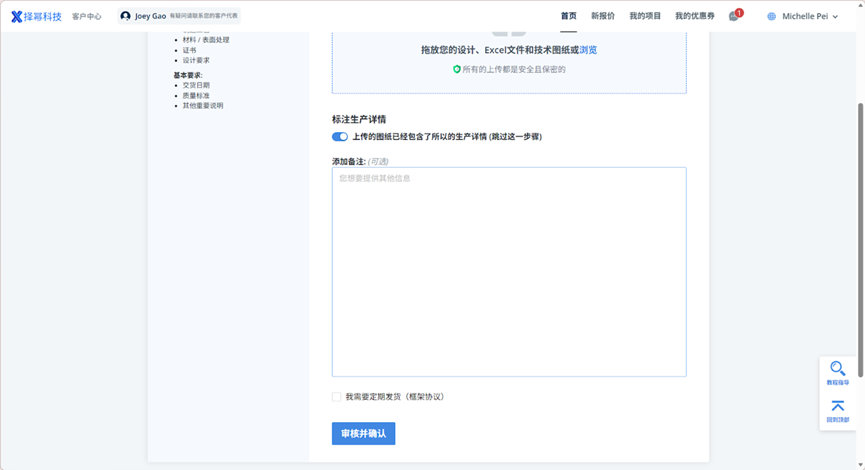Viewport: 865px width, 470px height.
Task: Toggle off 上传的图纸已经包含了所以的生产详情 switch
Action: tap(340, 136)
